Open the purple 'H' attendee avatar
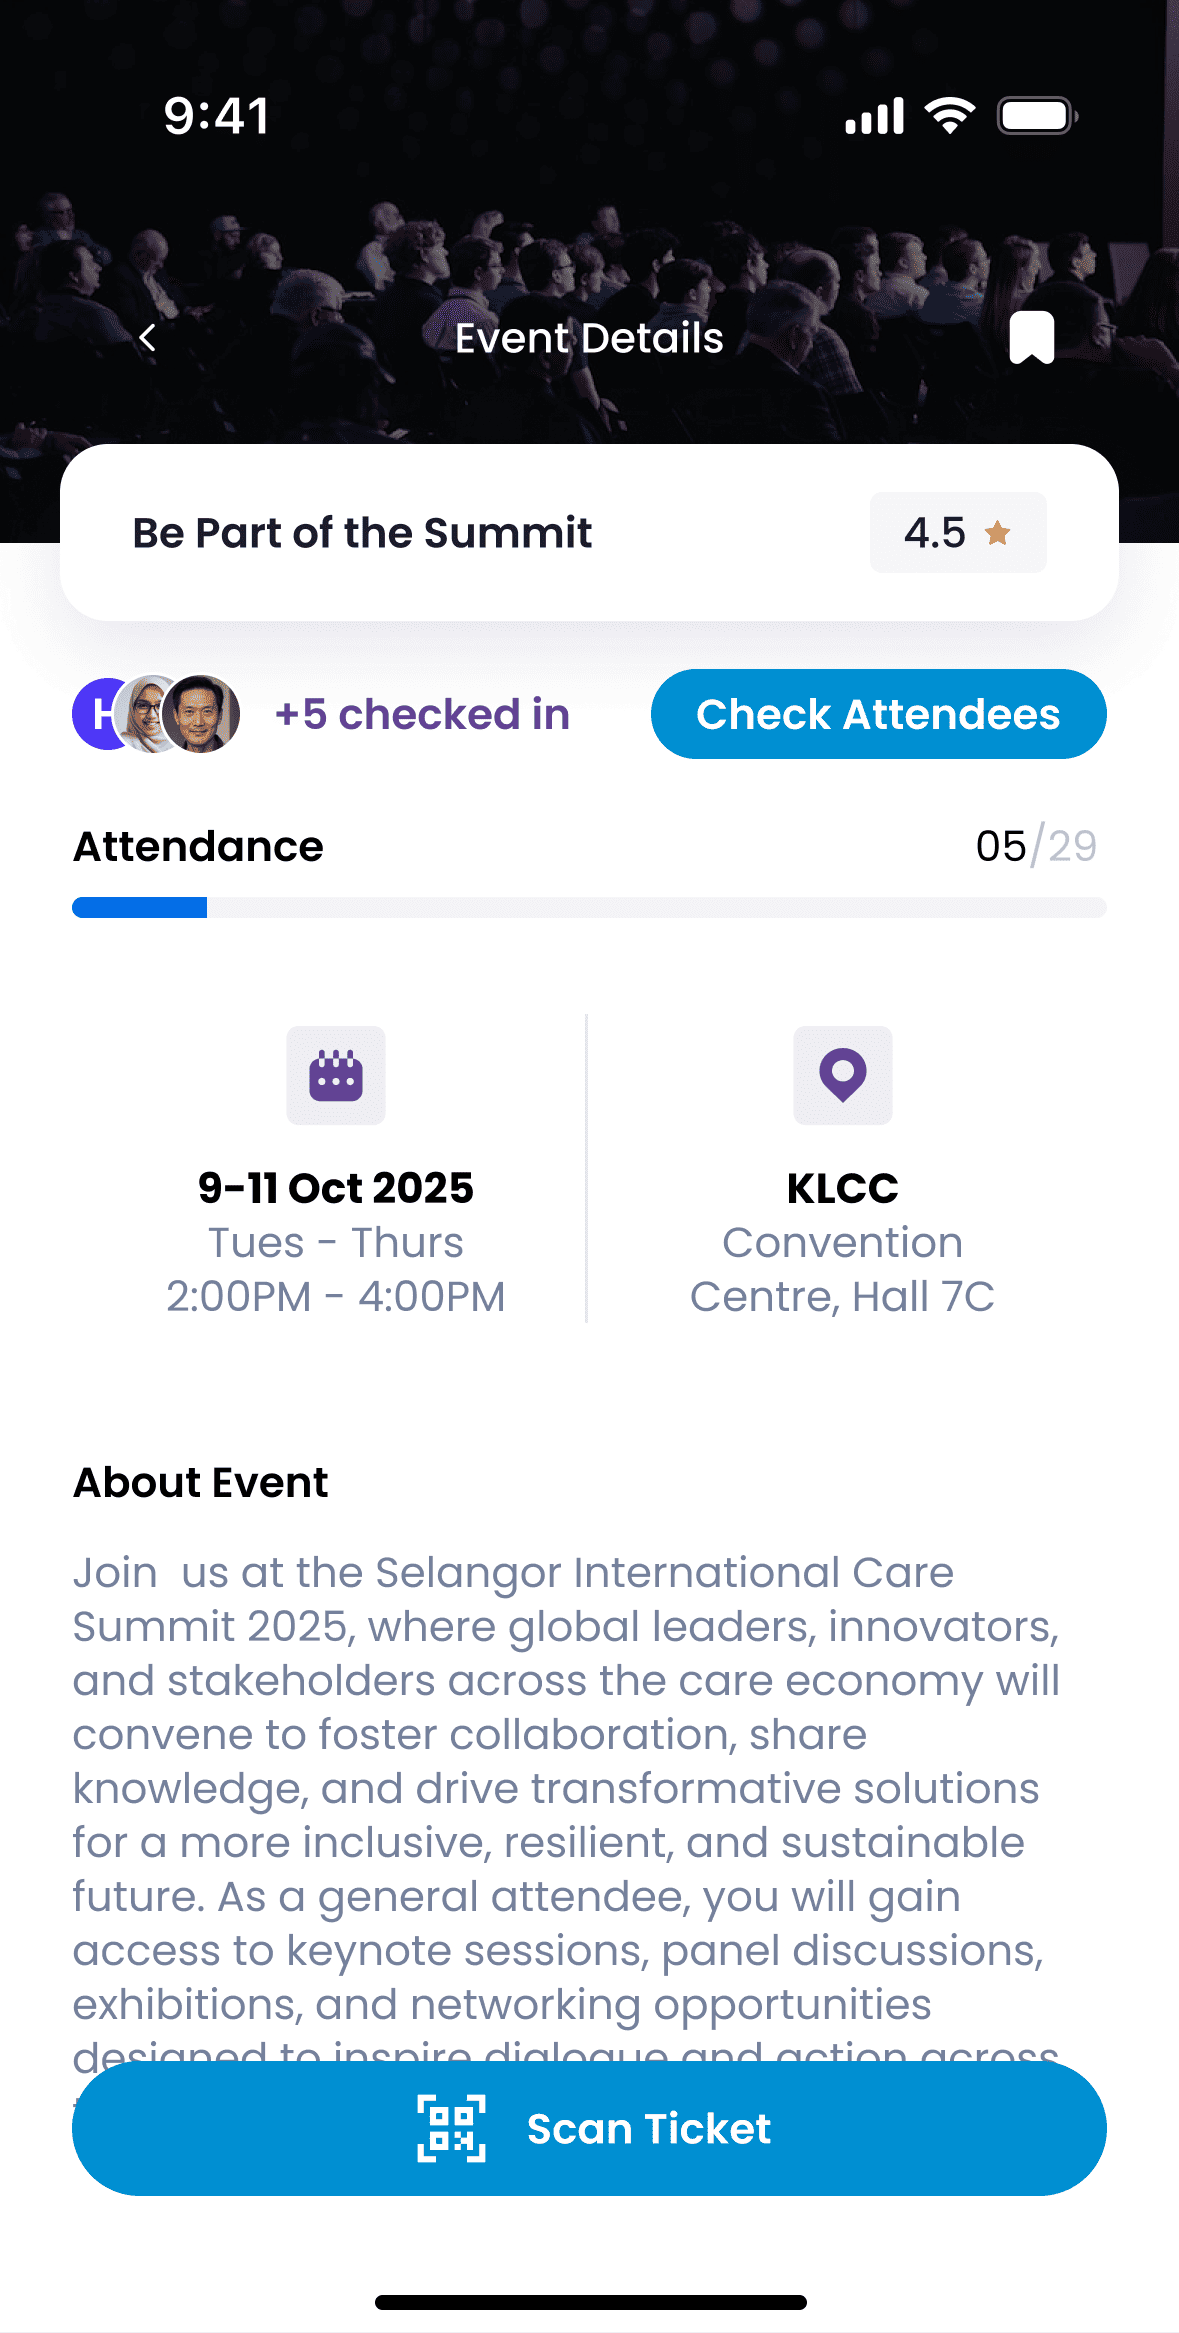The height and width of the screenshot is (2333, 1179). (100, 713)
